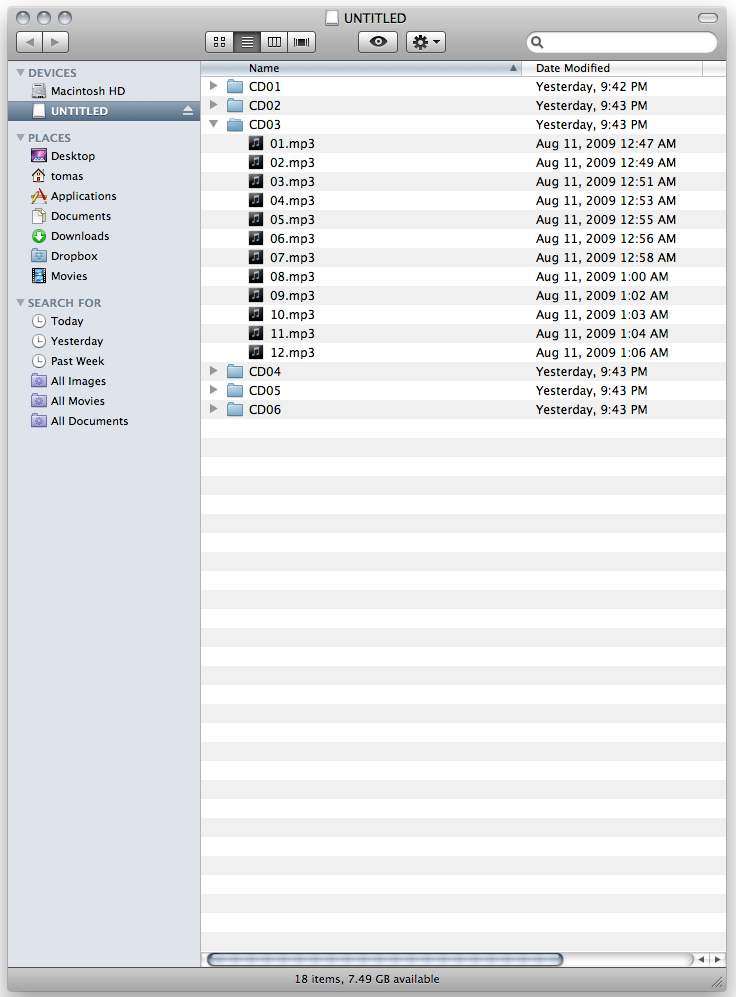Expand the CD05 folder
This screenshot has width=736, height=997.
(x=213, y=391)
